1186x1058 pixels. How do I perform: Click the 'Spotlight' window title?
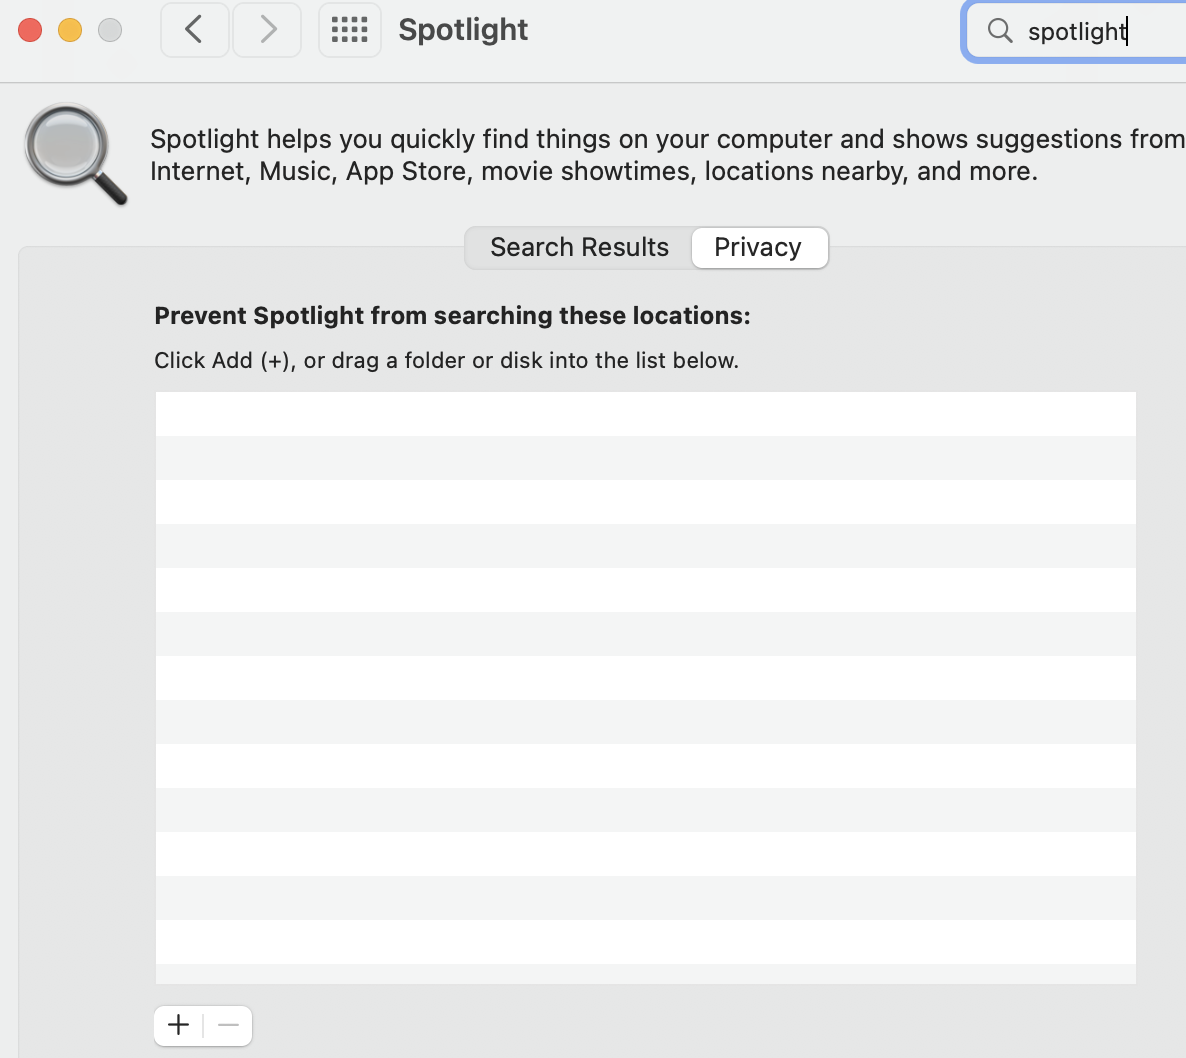click(463, 30)
